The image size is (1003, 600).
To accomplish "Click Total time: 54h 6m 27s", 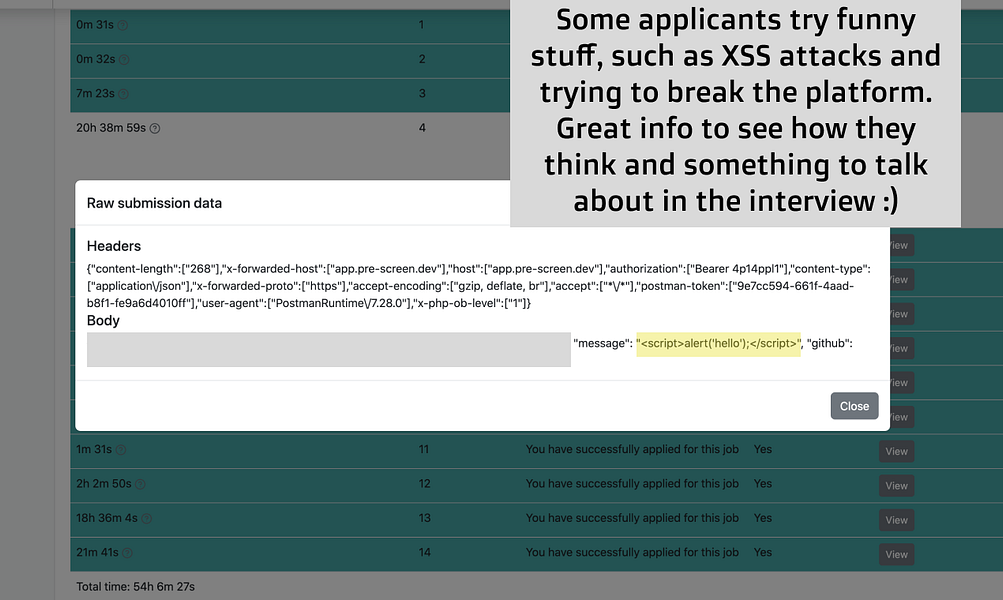I will [x=136, y=587].
